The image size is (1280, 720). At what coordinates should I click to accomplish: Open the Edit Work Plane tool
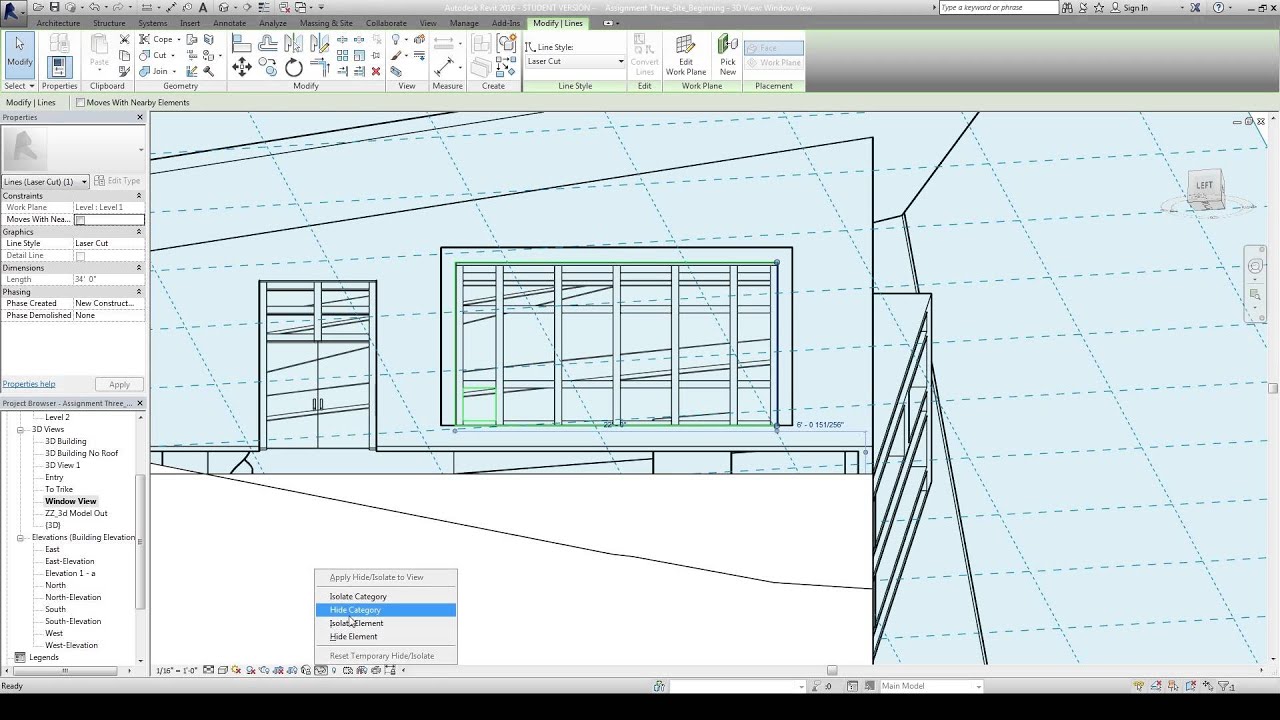pos(686,55)
